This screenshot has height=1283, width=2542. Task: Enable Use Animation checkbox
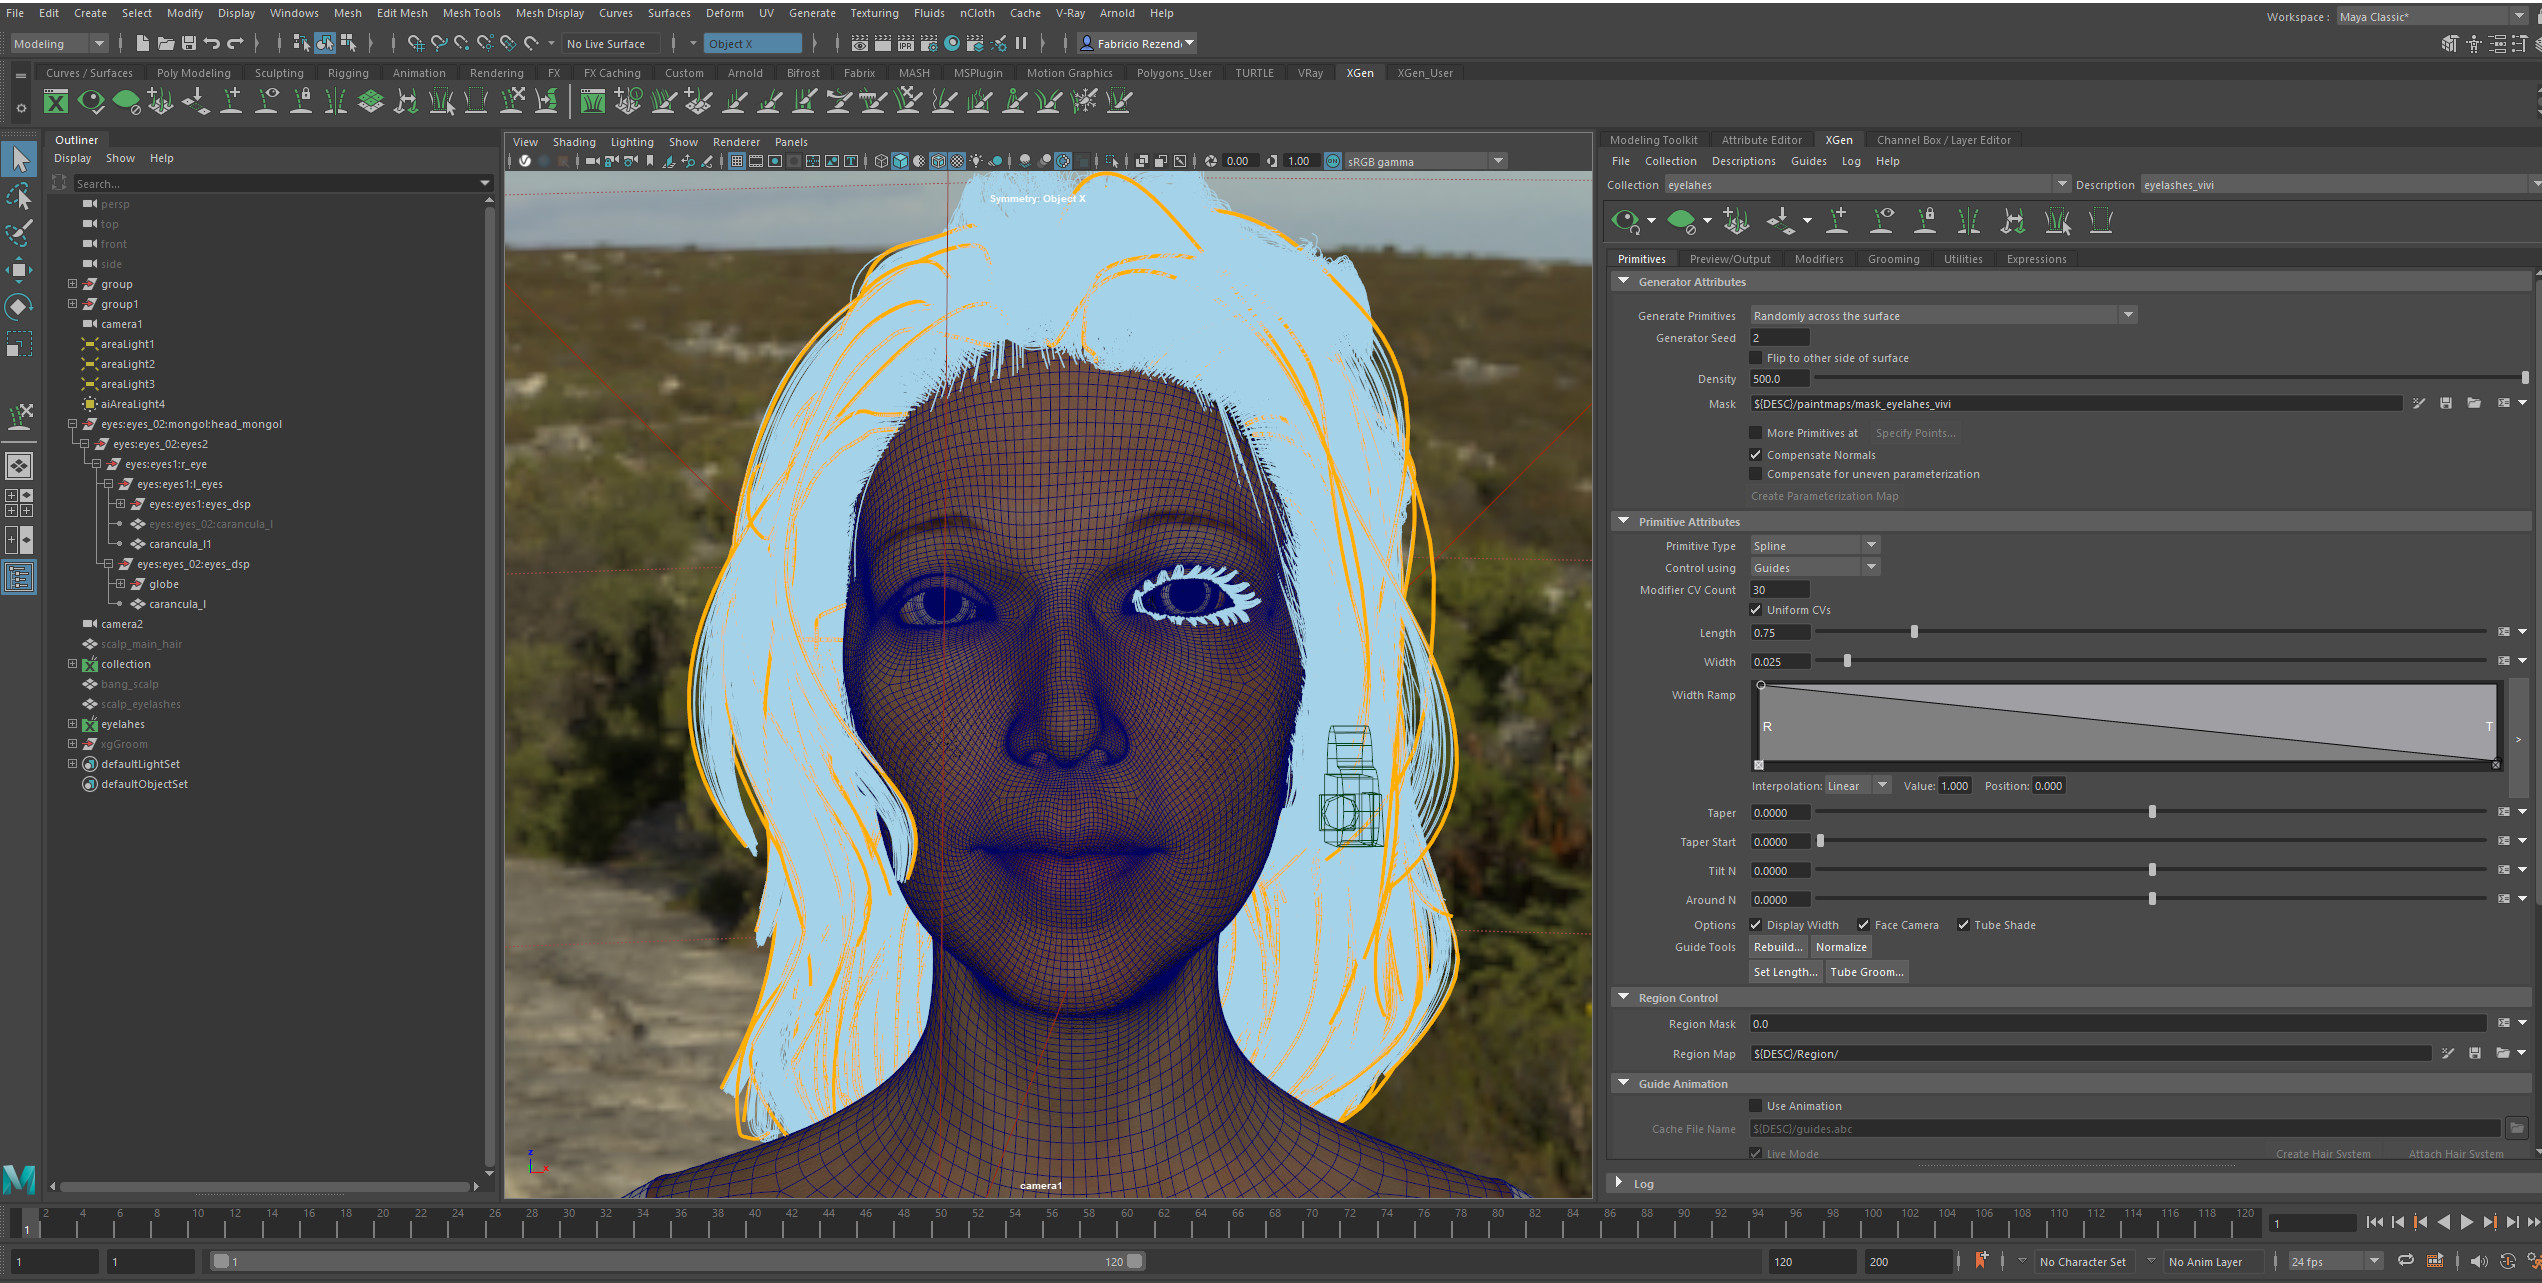coord(1755,1106)
